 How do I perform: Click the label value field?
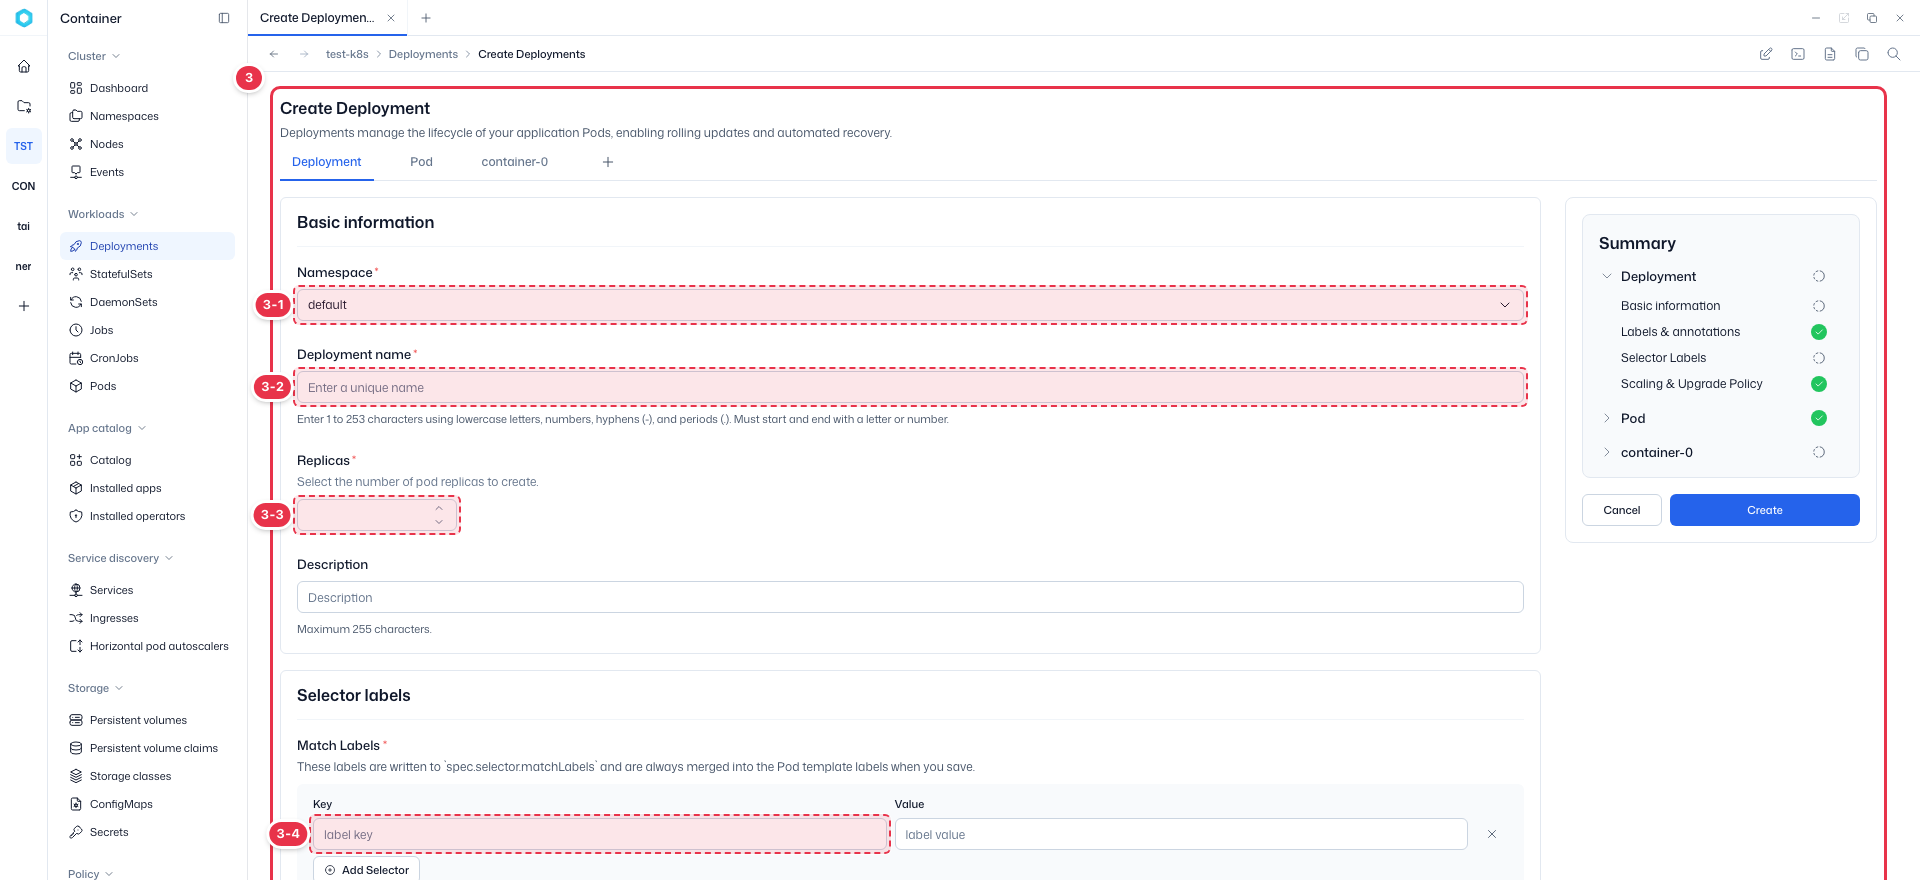pos(1181,834)
